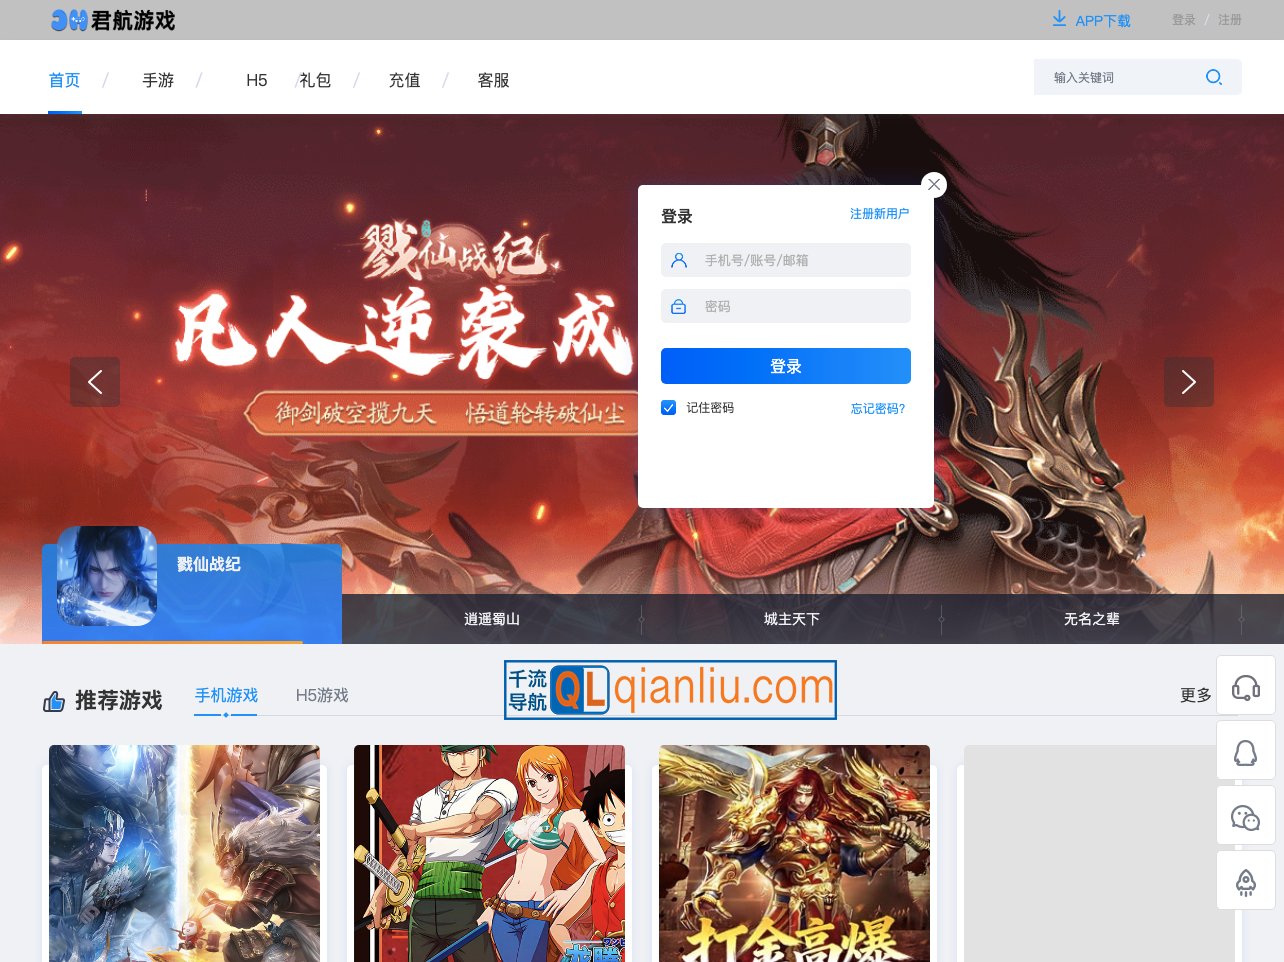Open the 注册新用户 registration link
This screenshot has height=962, width=1284.
[879, 213]
